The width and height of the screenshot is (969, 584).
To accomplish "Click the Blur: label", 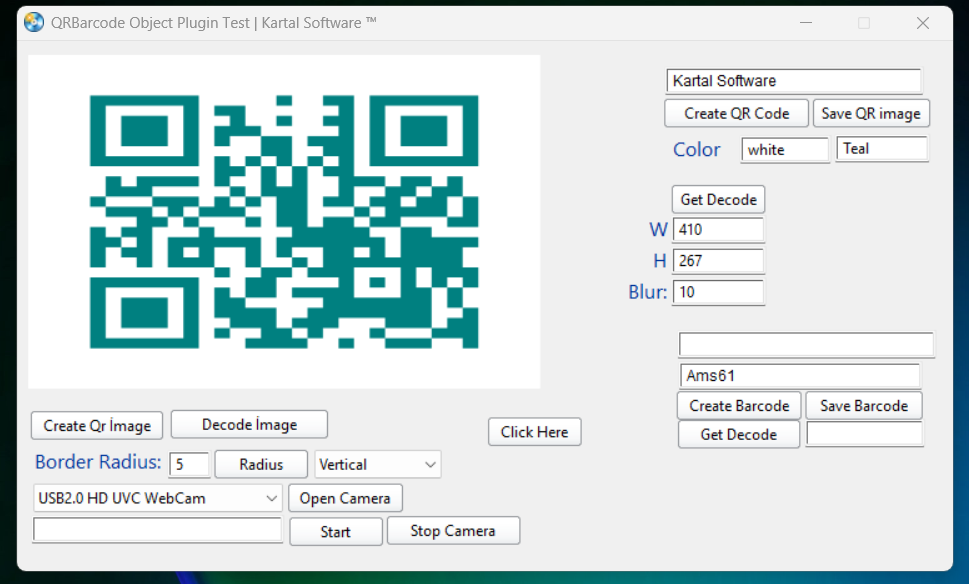I will click(648, 292).
